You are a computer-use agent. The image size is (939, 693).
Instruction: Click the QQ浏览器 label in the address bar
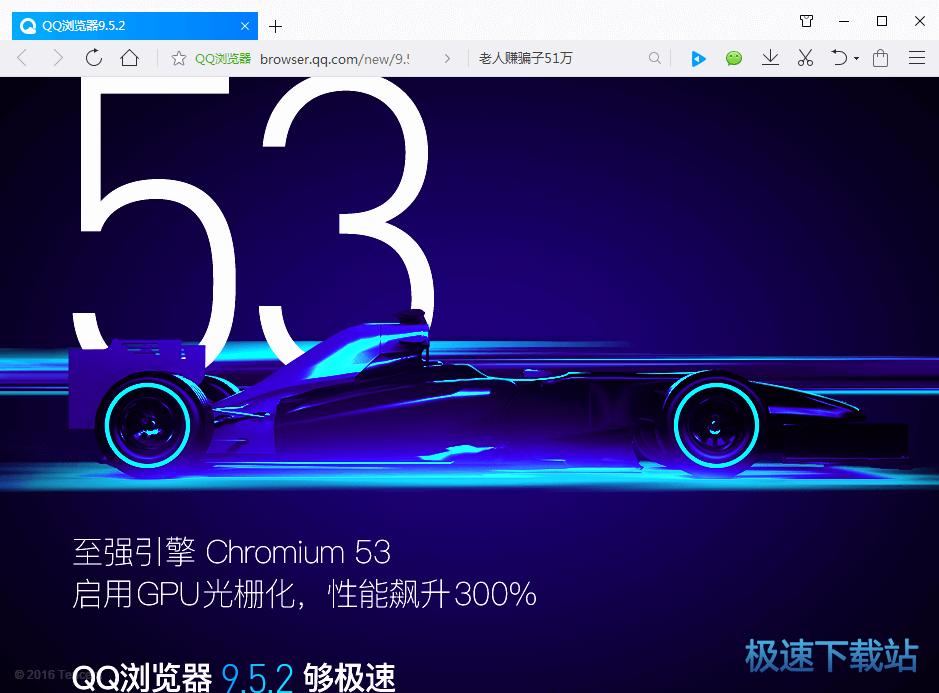coord(224,57)
